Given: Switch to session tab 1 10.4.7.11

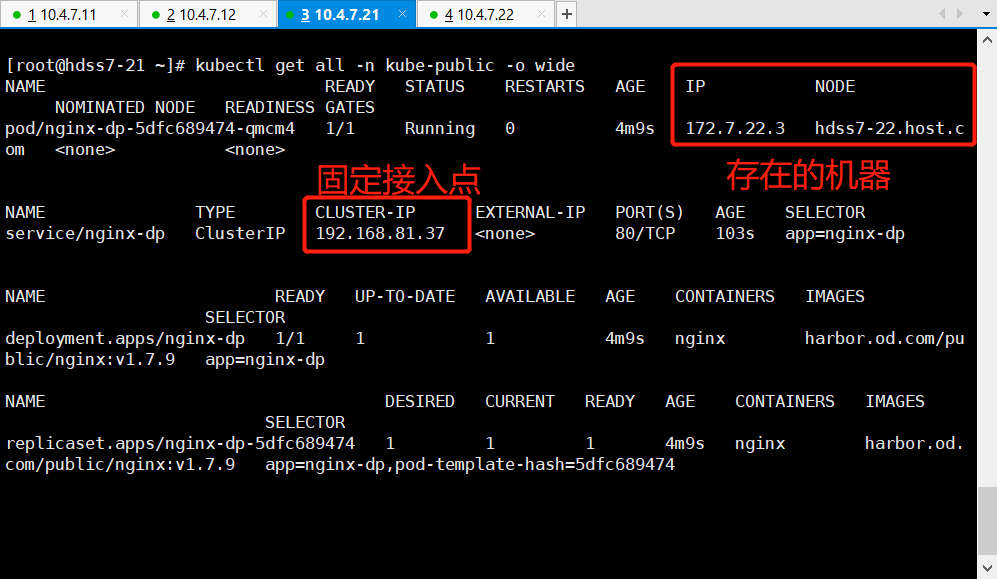Looking at the screenshot, I should pos(62,14).
